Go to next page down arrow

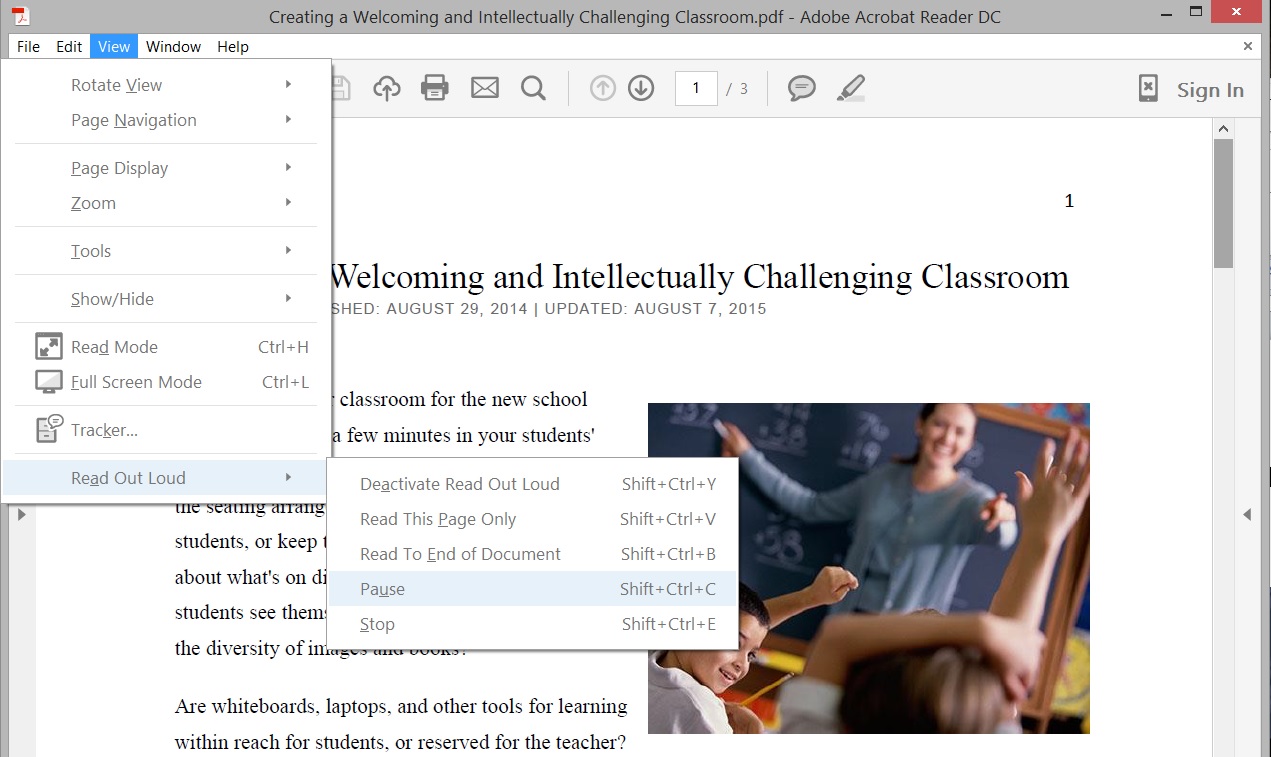(x=641, y=88)
